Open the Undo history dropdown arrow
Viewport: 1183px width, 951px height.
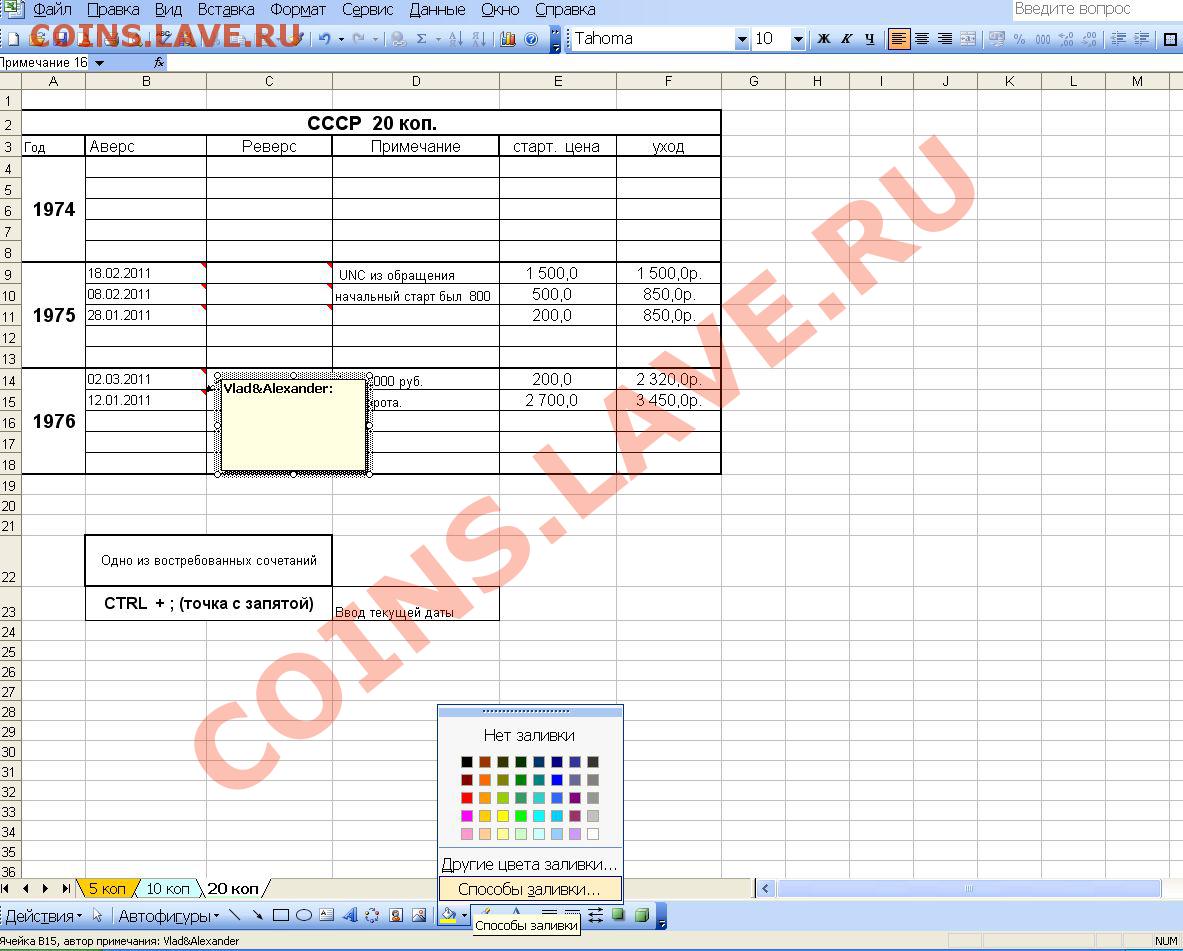point(341,39)
